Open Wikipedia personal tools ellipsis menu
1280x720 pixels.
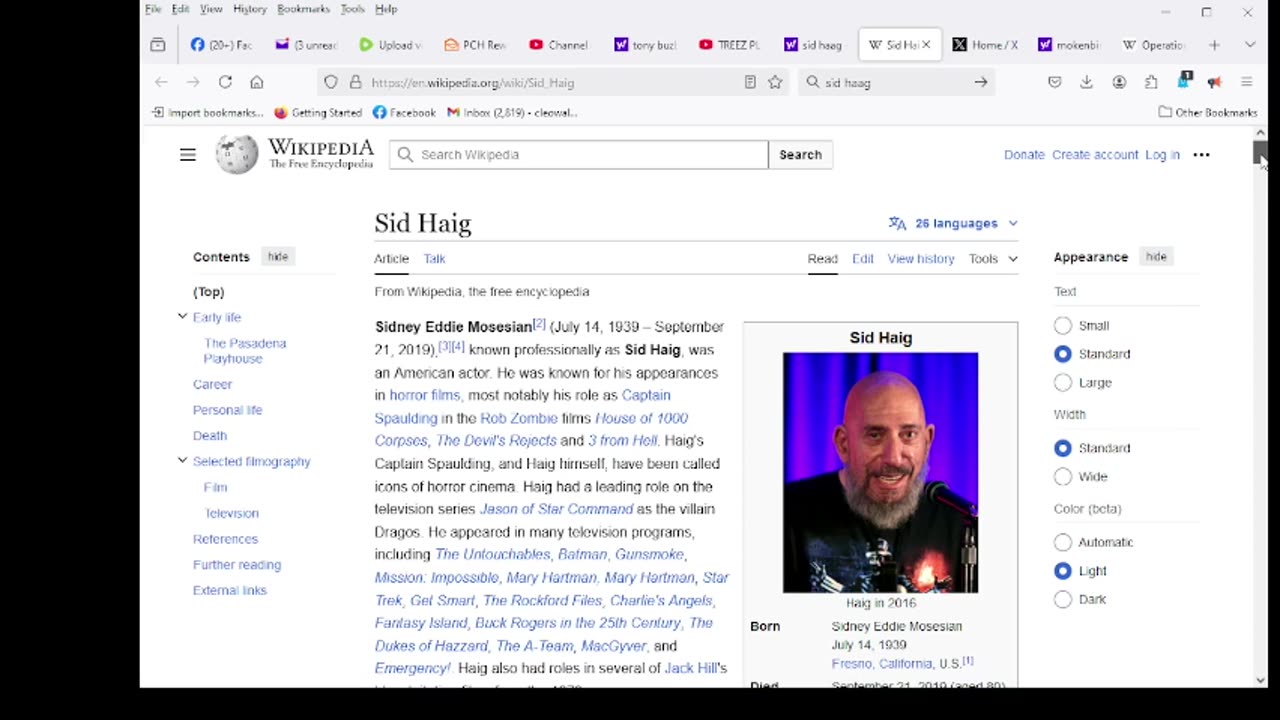[1201, 155]
